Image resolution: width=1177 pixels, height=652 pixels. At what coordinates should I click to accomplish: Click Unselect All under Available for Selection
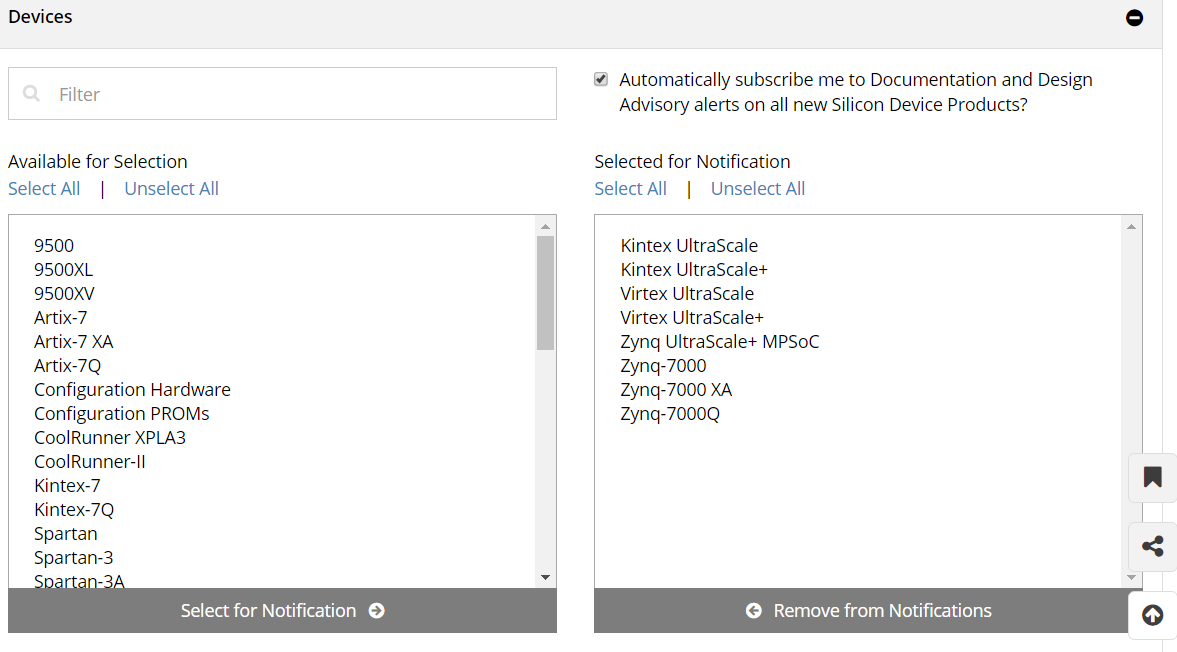click(x=171, y=189)
